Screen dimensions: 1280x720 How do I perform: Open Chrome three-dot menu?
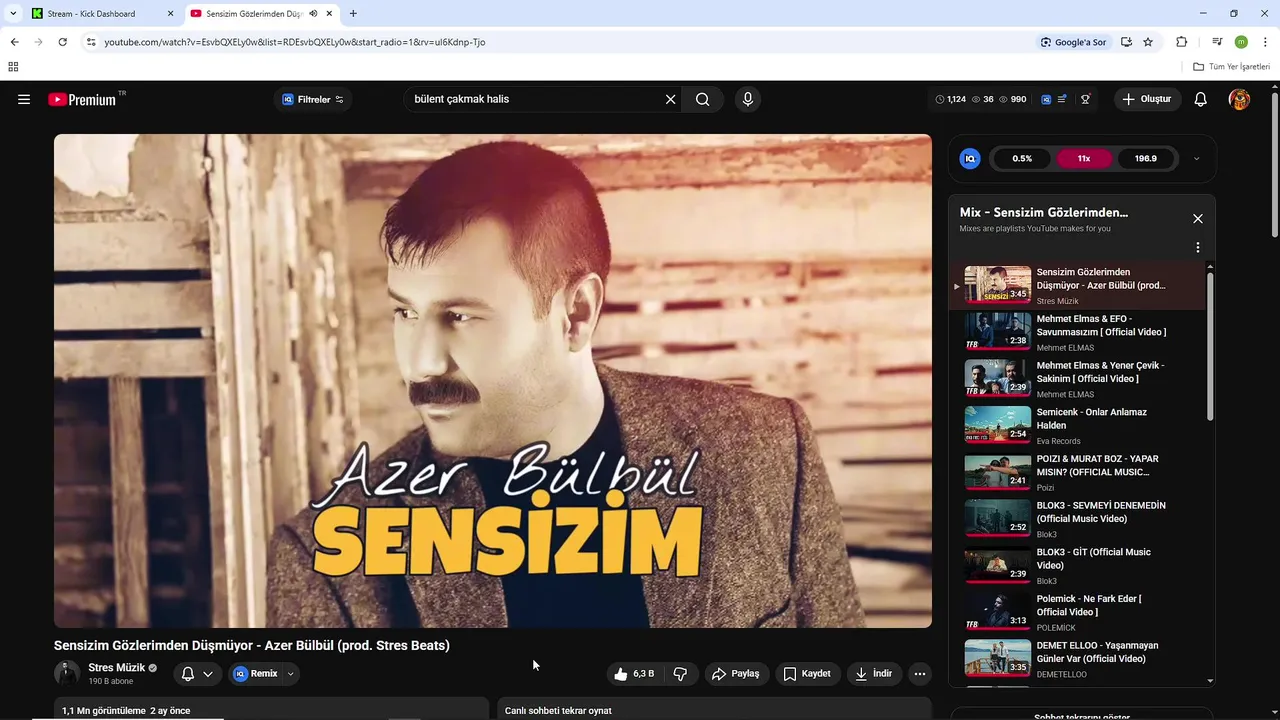pyautogui.click(x=1264, y=42)
